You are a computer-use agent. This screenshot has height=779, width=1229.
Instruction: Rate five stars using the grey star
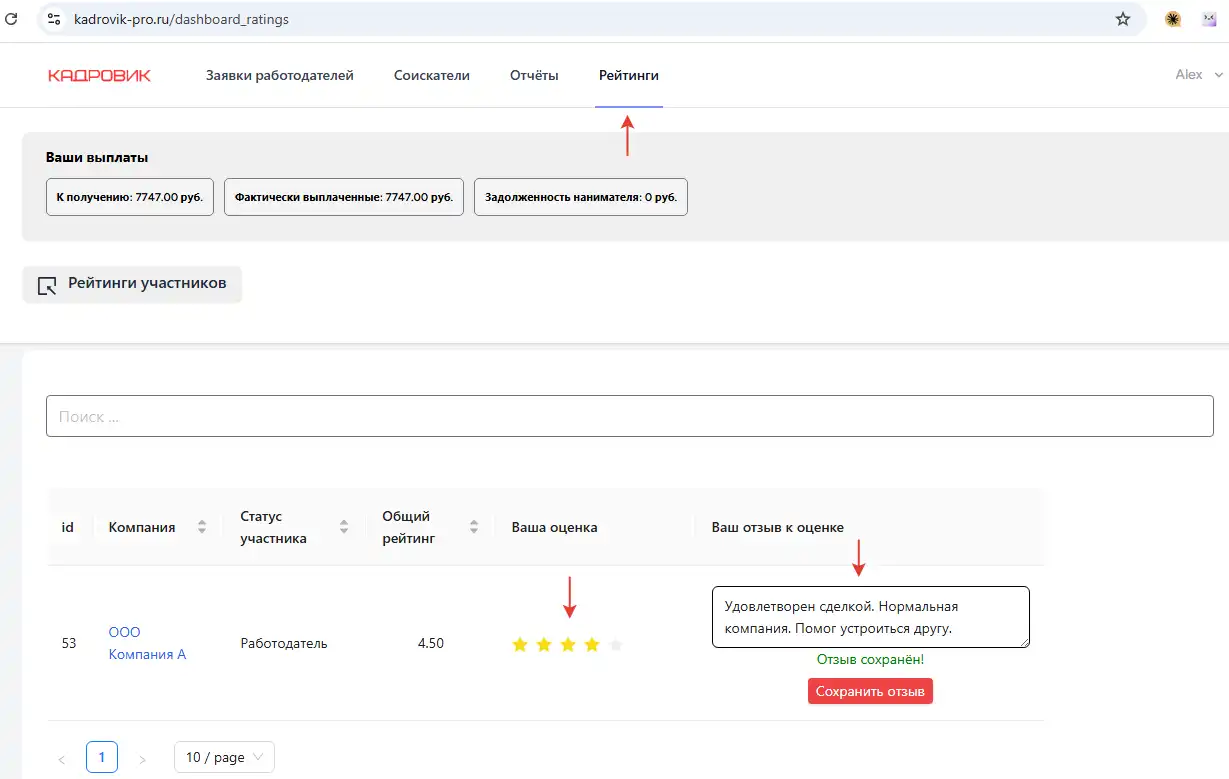click(x=616, y=645)
